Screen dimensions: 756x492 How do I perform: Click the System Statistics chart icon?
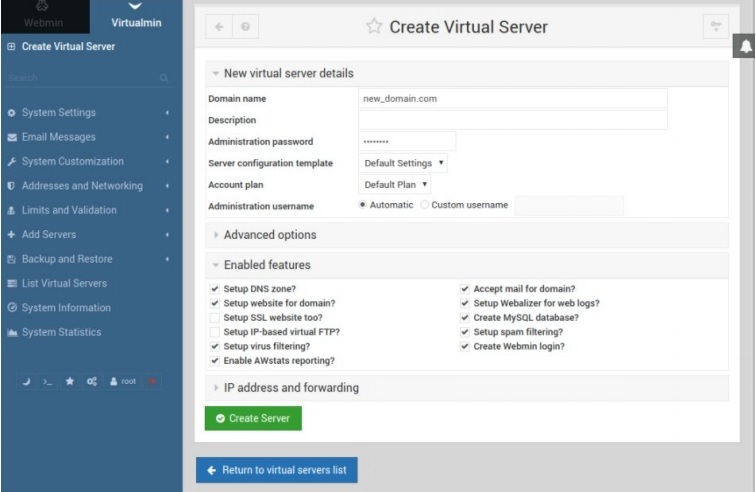13,332
